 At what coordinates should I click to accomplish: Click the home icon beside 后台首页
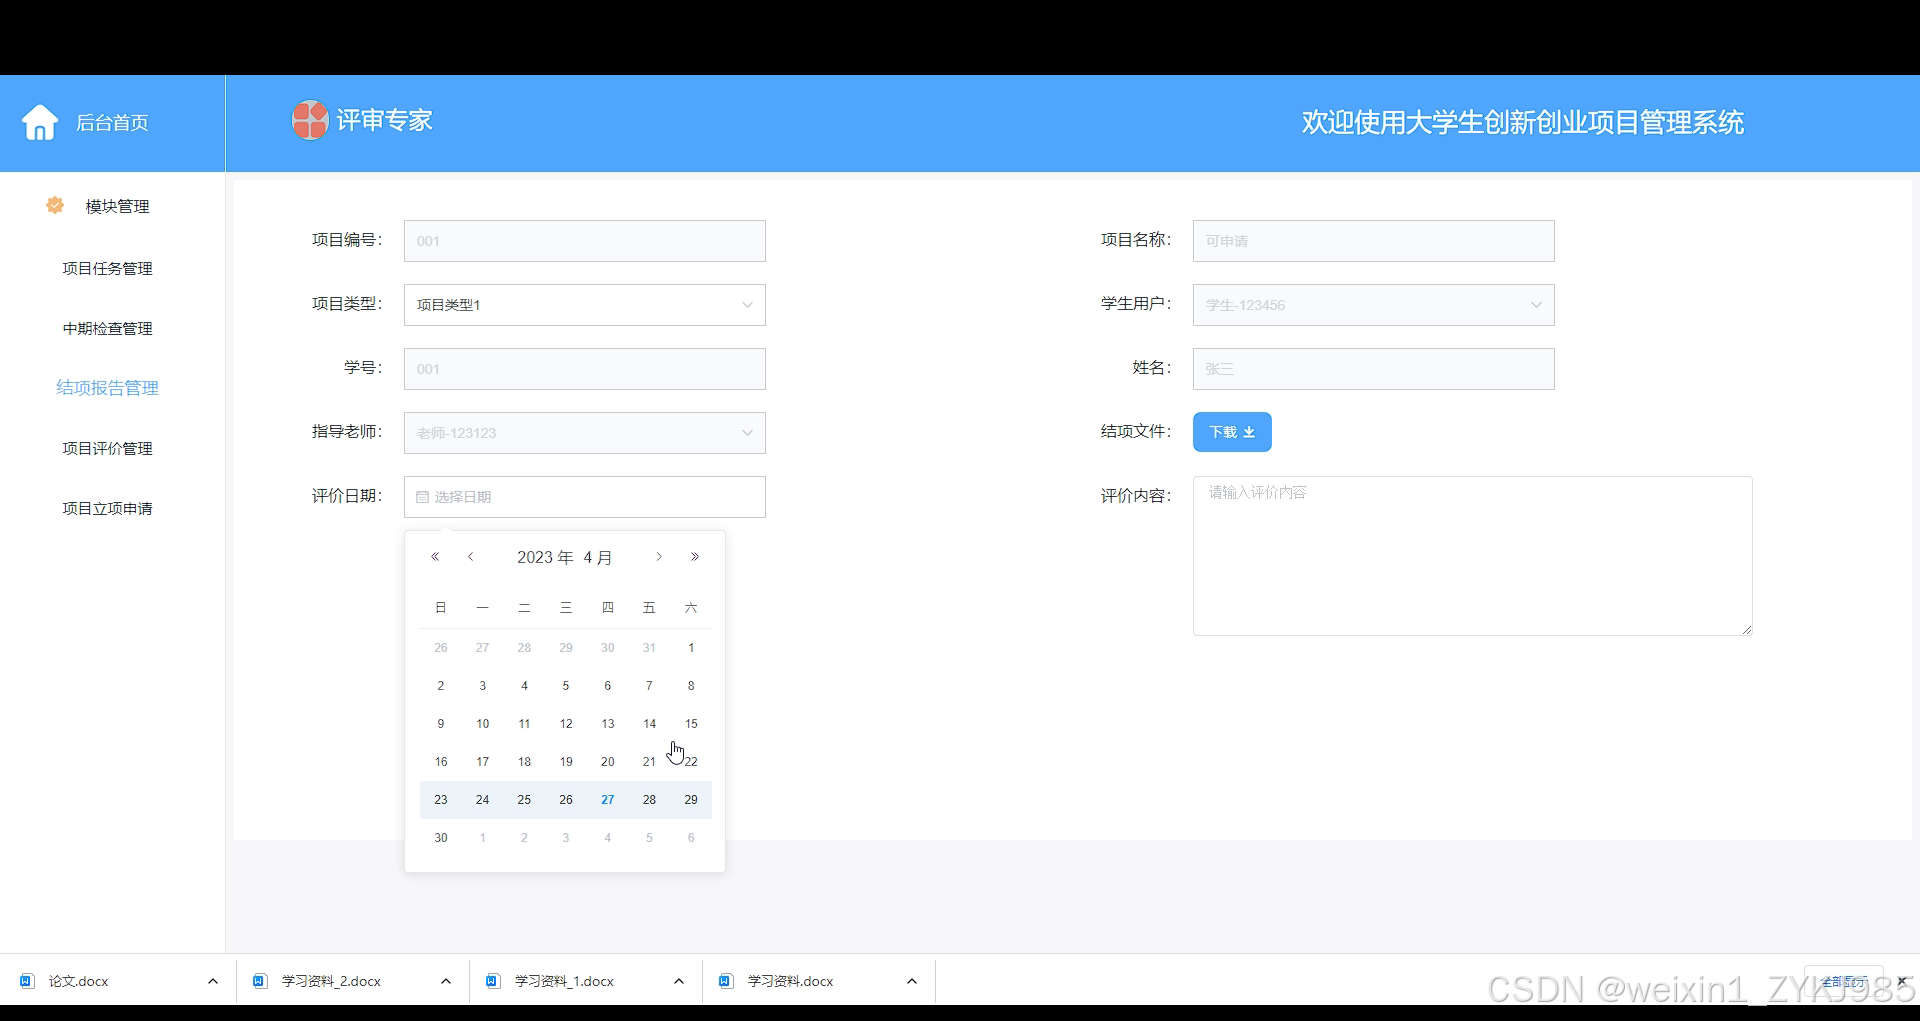click(40, 122)
